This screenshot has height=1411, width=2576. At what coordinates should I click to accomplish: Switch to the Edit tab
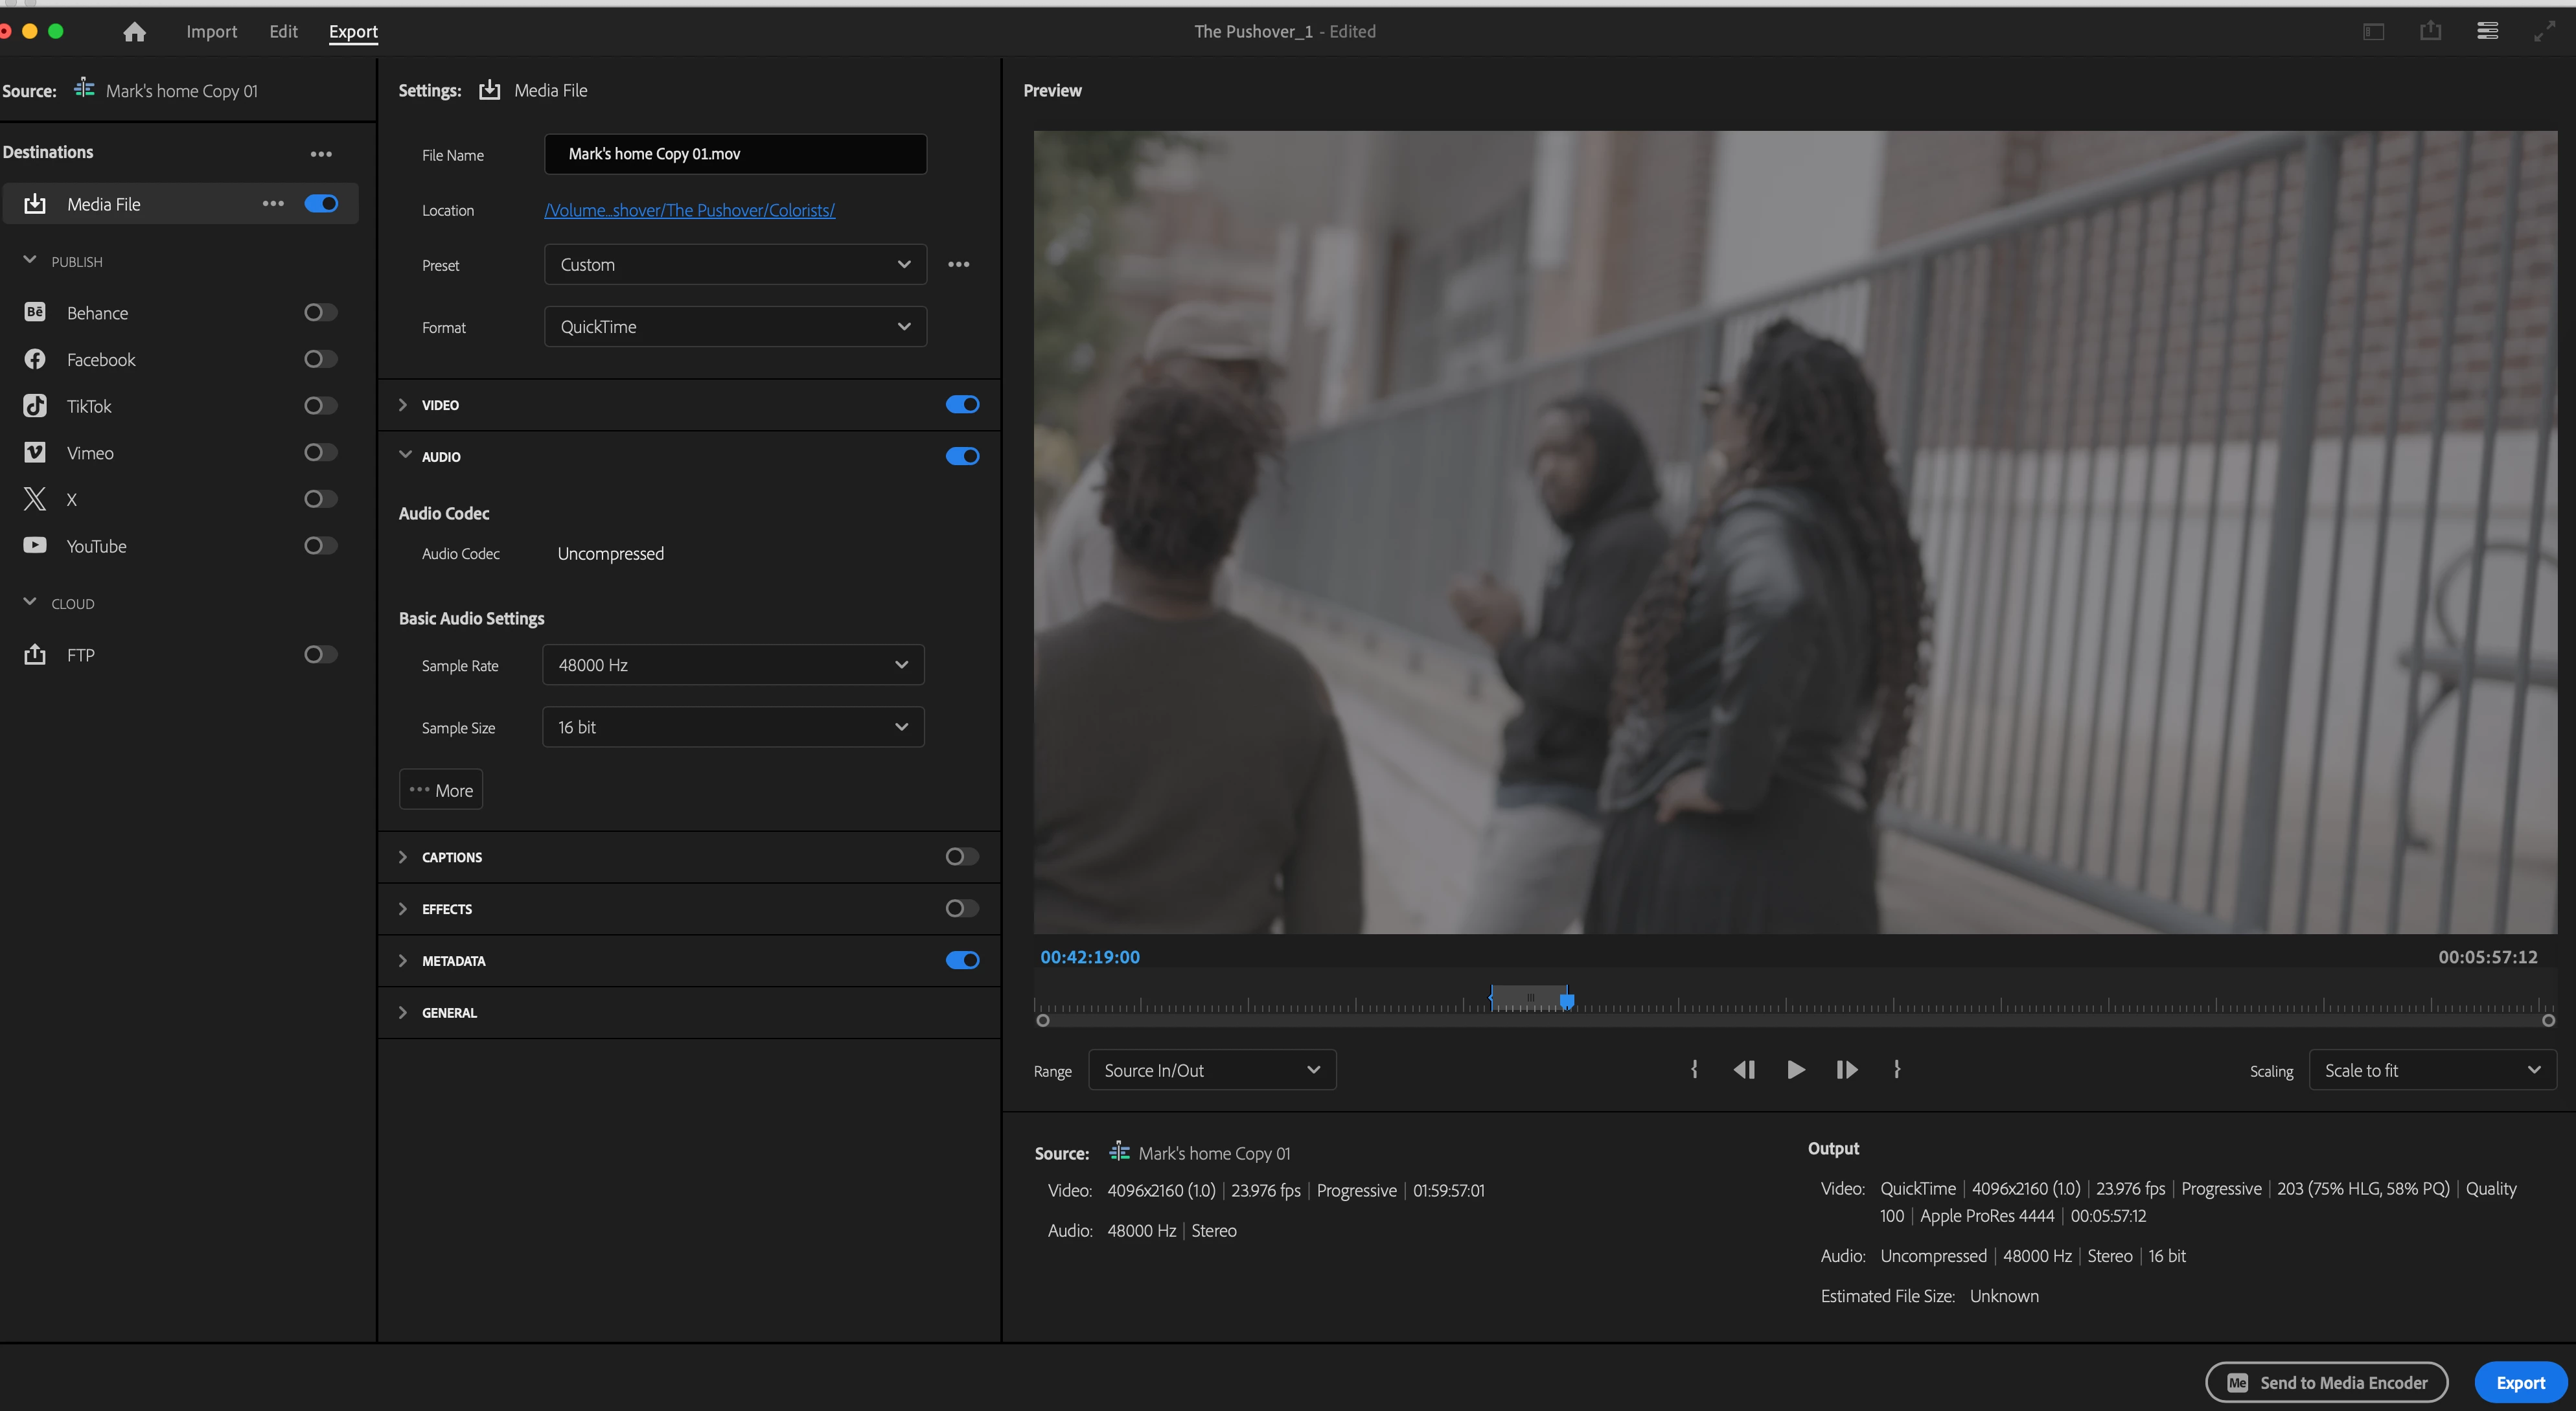pos(283,32)
